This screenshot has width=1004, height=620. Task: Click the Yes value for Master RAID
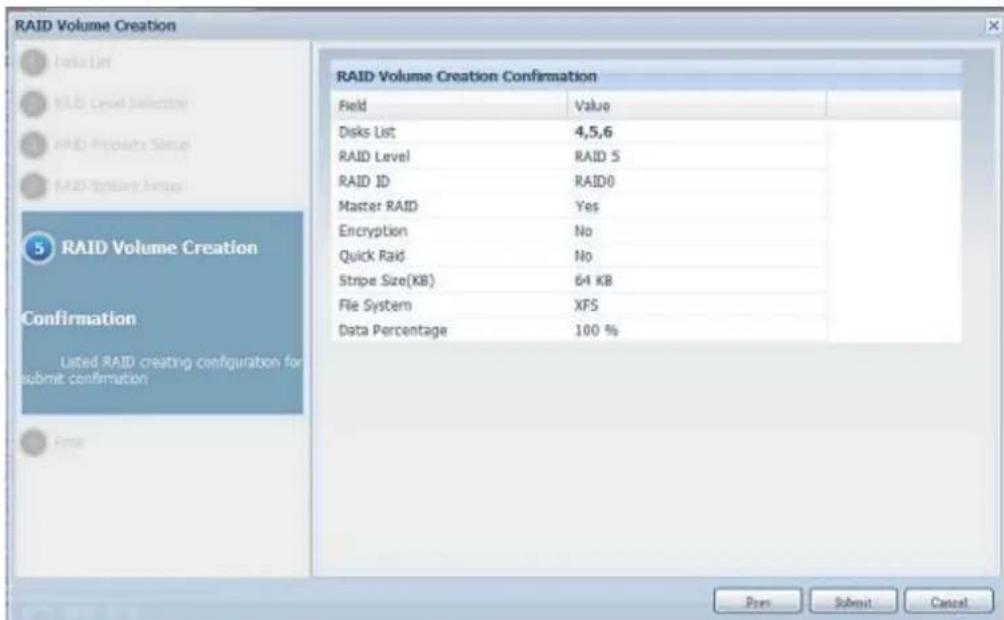tap(587, 206)
